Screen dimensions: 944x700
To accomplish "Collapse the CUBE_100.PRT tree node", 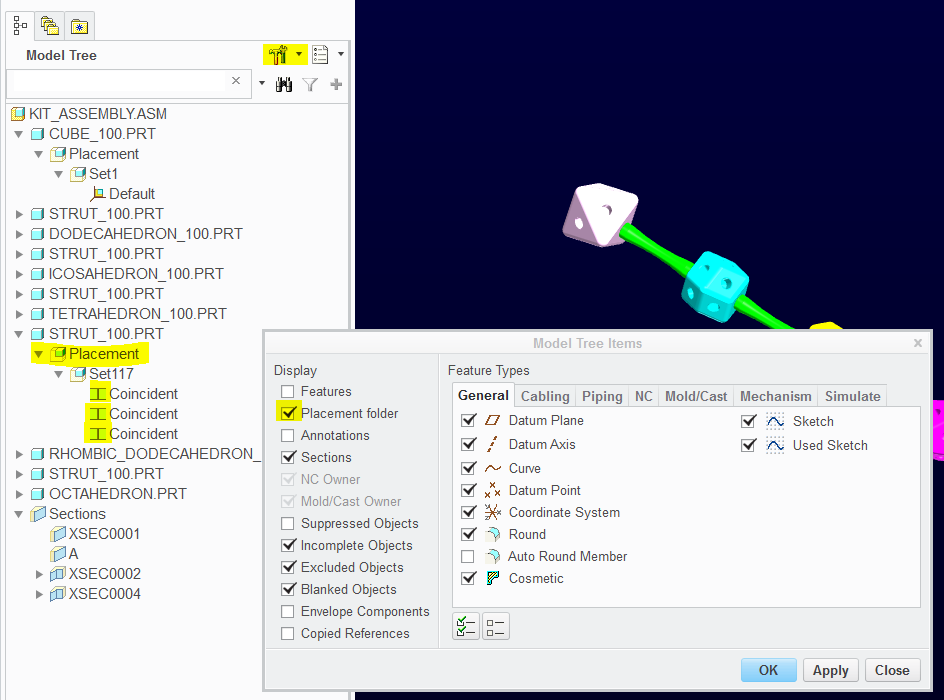I will pos(19,134).
